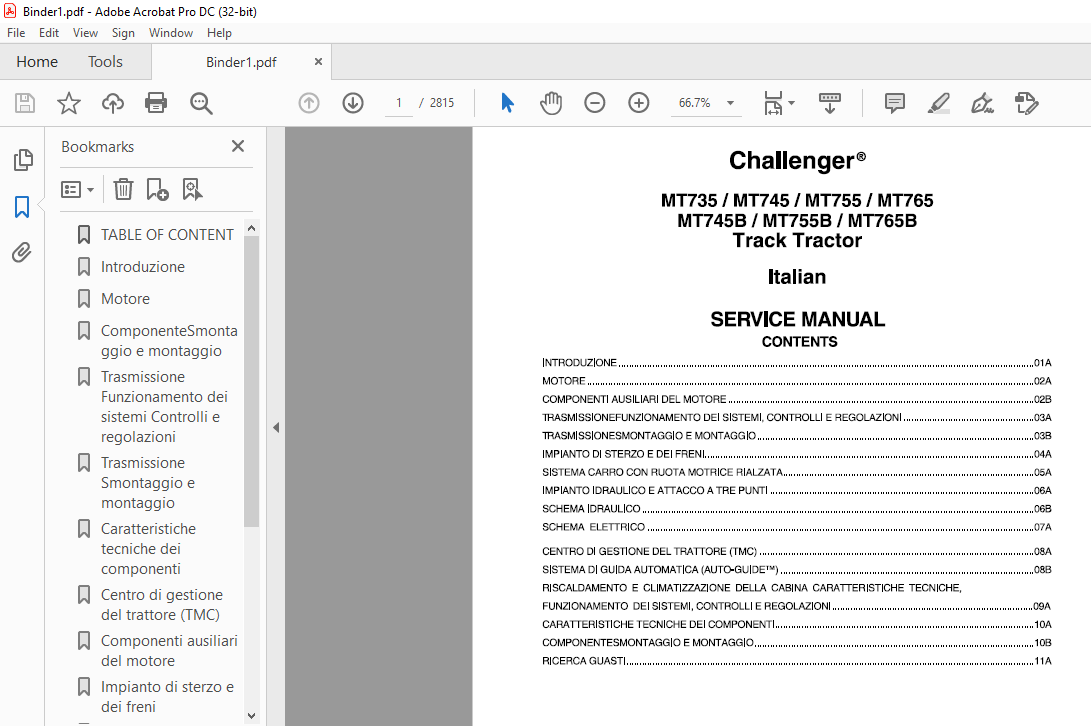Open the Fill & Sign pen icon
1091x726 pixels.
[982, 103]
